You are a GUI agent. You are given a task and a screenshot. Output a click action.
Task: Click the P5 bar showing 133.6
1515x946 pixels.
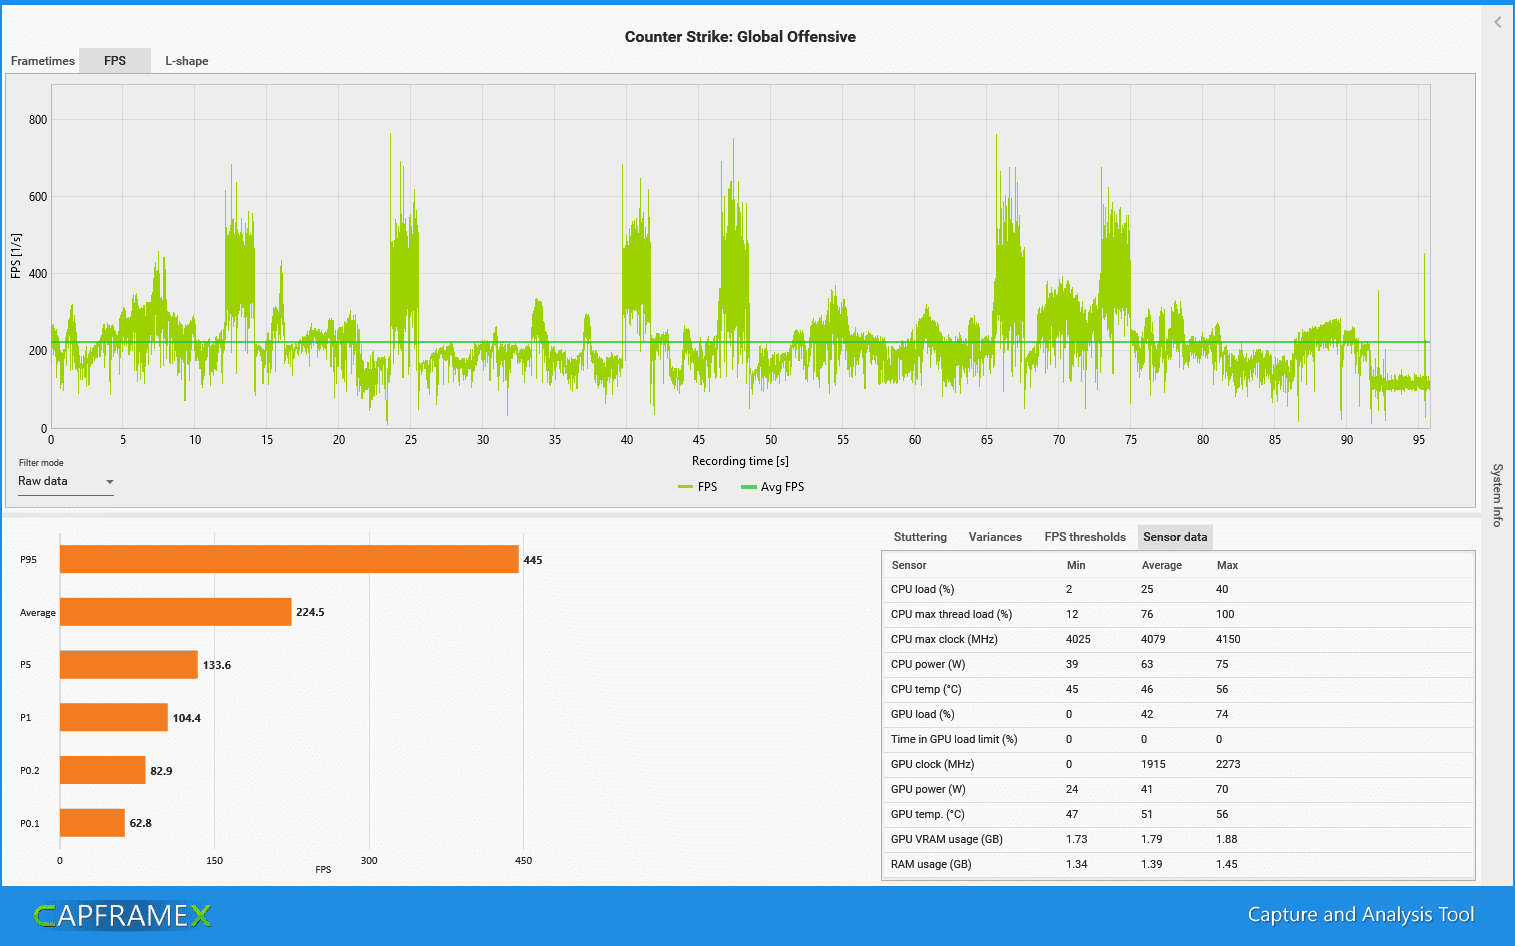pyautogui.click(x=129, y=665)
